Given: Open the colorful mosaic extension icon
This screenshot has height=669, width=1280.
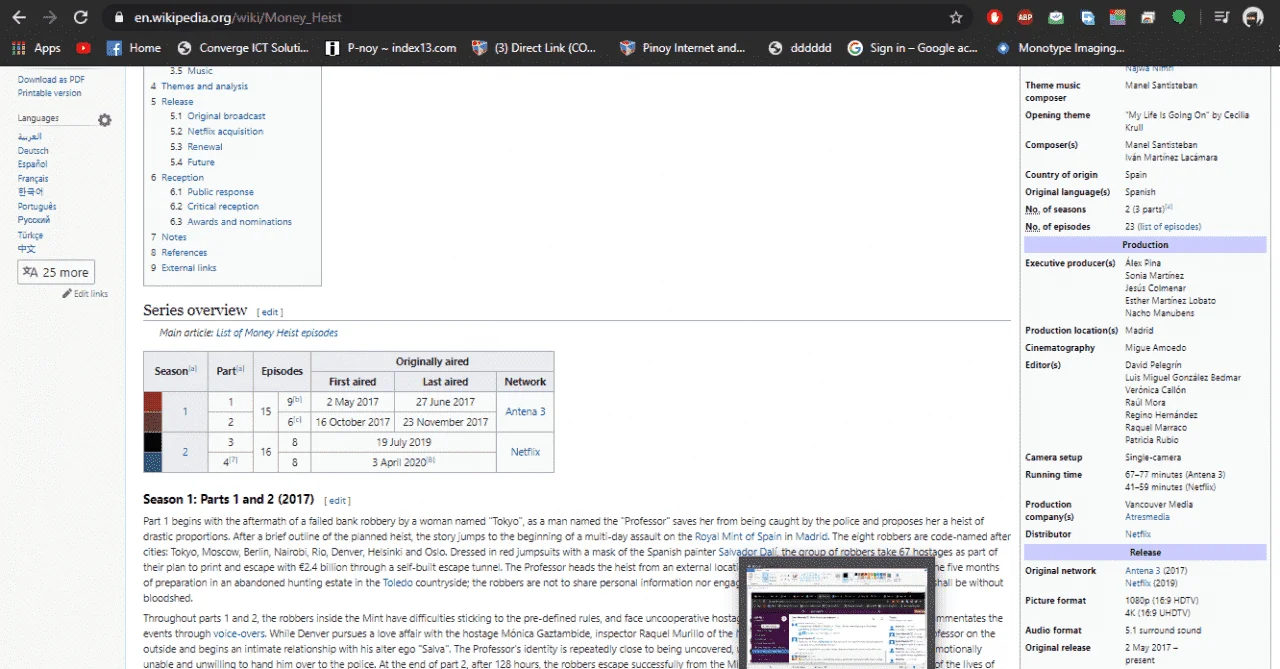Looking at the screenshot, I should (x=1117, y=17).
